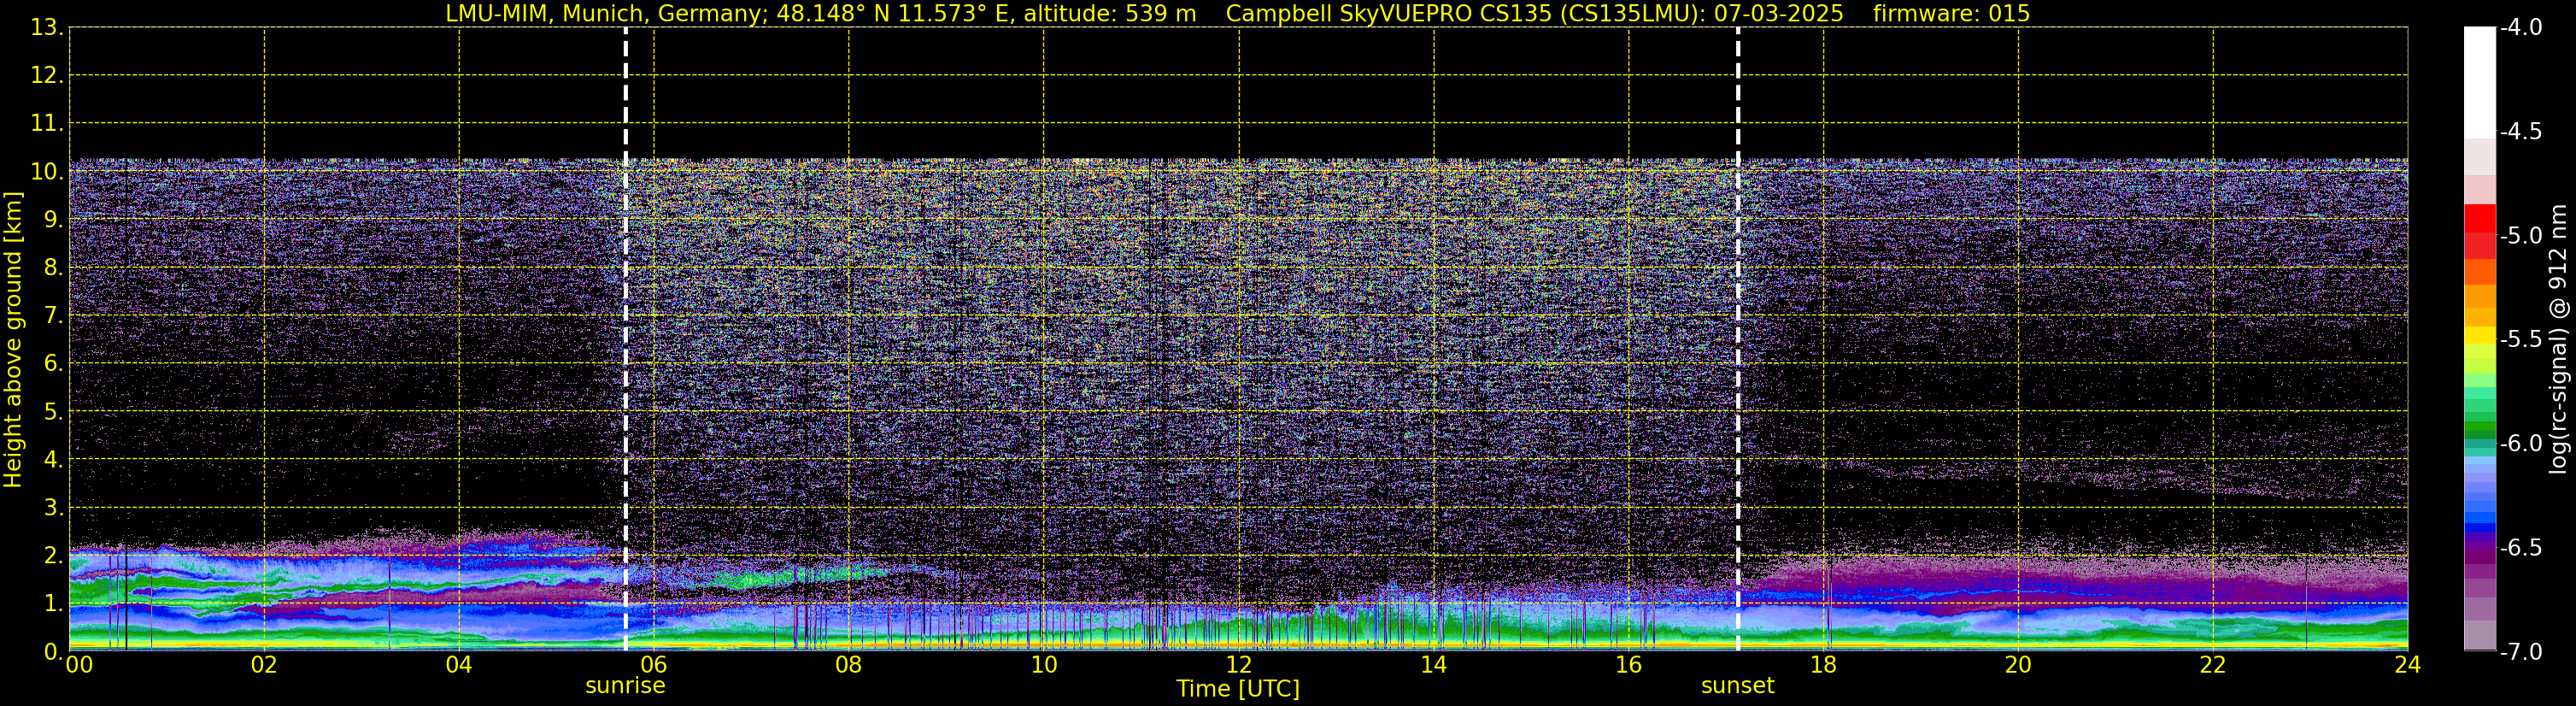The width and height of the screenshot is (2576, 706).
Task: Click the 06 tick label on time axis
Action: pos(654,665)
